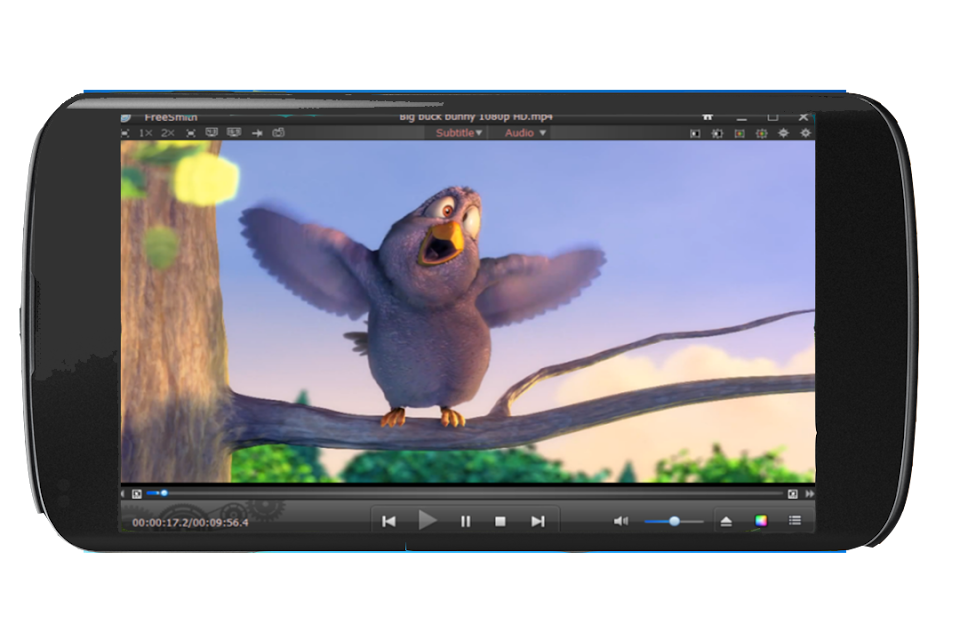Click first aspect-ratio icon at top right
This screenshot has height=640, width=960.
click(695, 134)
